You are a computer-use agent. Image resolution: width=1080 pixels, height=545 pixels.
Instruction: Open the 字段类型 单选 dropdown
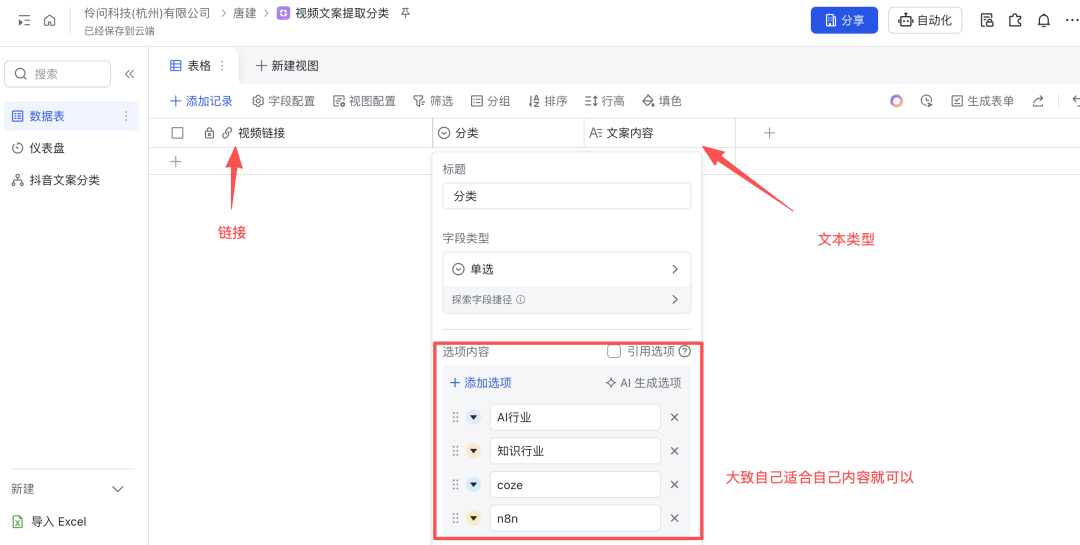566,269
